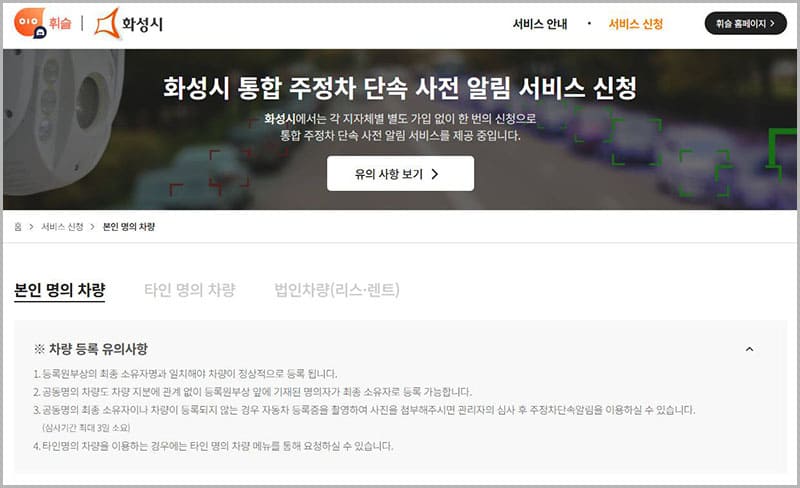Select the 서비스 신청 menu item
Viewport: 800px width, 488px height.
635,24
